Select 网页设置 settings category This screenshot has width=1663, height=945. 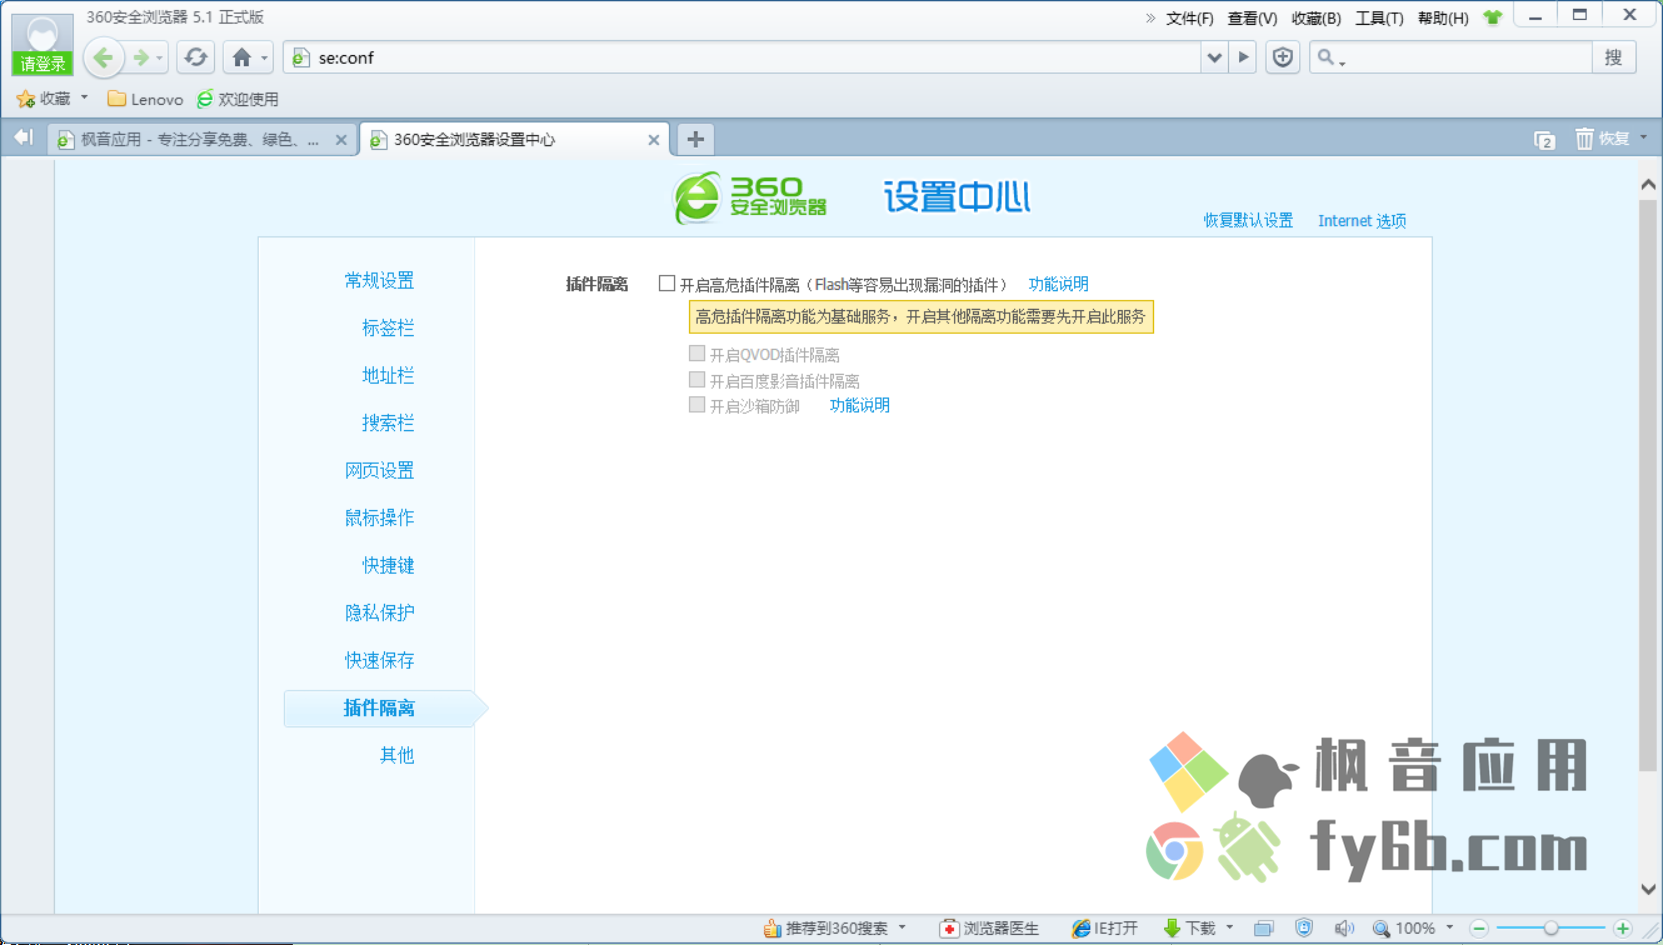(x=379, y=470)
